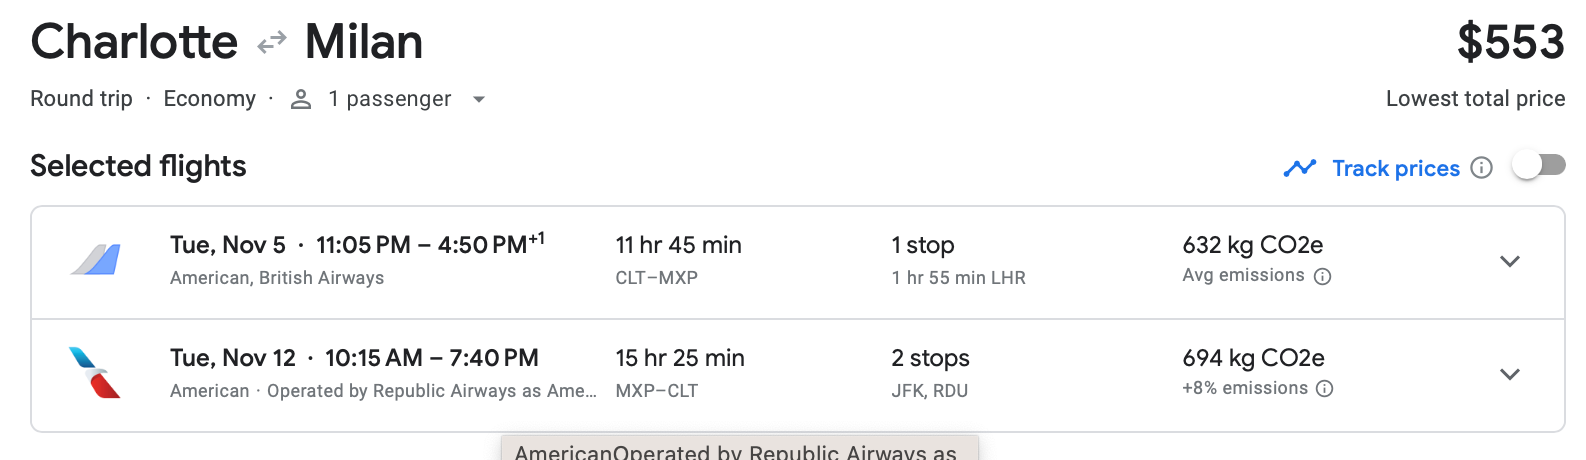Click the Track prices trend-line icon
The width and height of the screenshot is (1586, 460).
(1299, 168)
